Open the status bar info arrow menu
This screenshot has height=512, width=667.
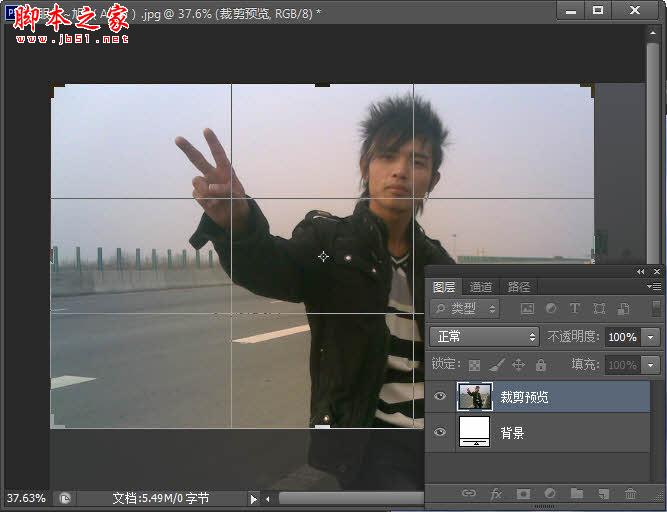(x=253, y=499)
